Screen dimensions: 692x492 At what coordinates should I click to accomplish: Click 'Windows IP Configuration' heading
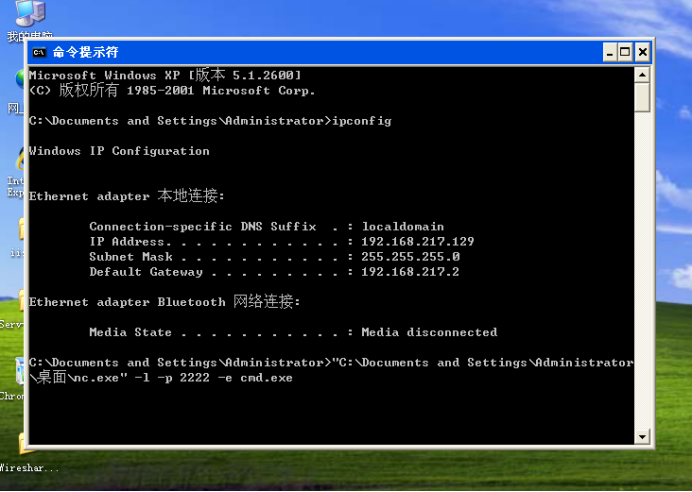119,151
